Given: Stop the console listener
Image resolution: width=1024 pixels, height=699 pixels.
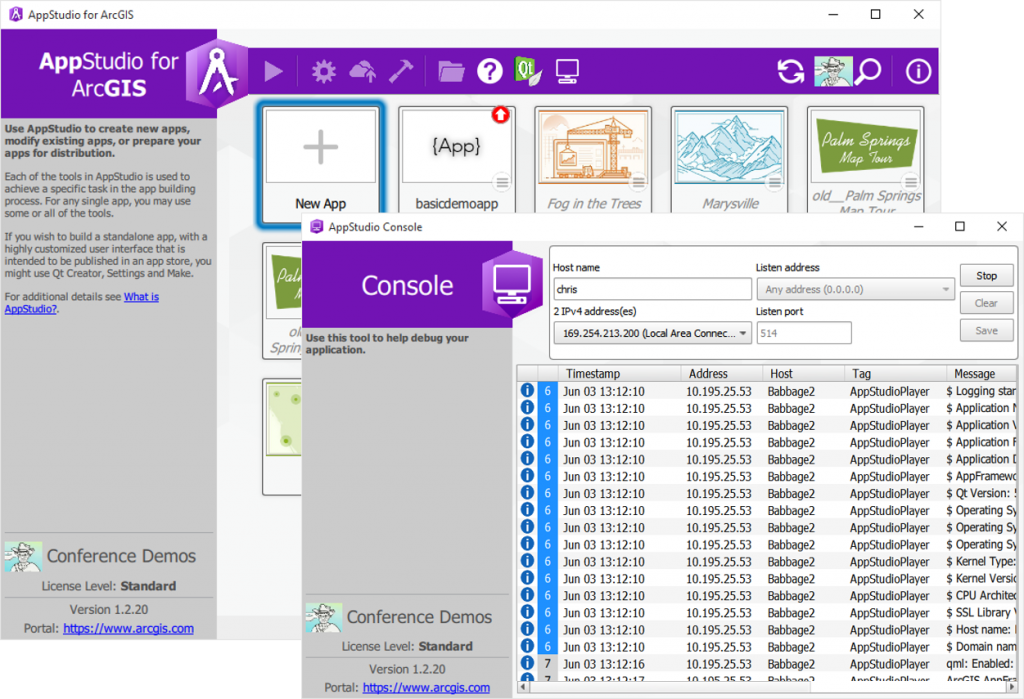Looking at the screenshot, I should (x=986, y=276).
